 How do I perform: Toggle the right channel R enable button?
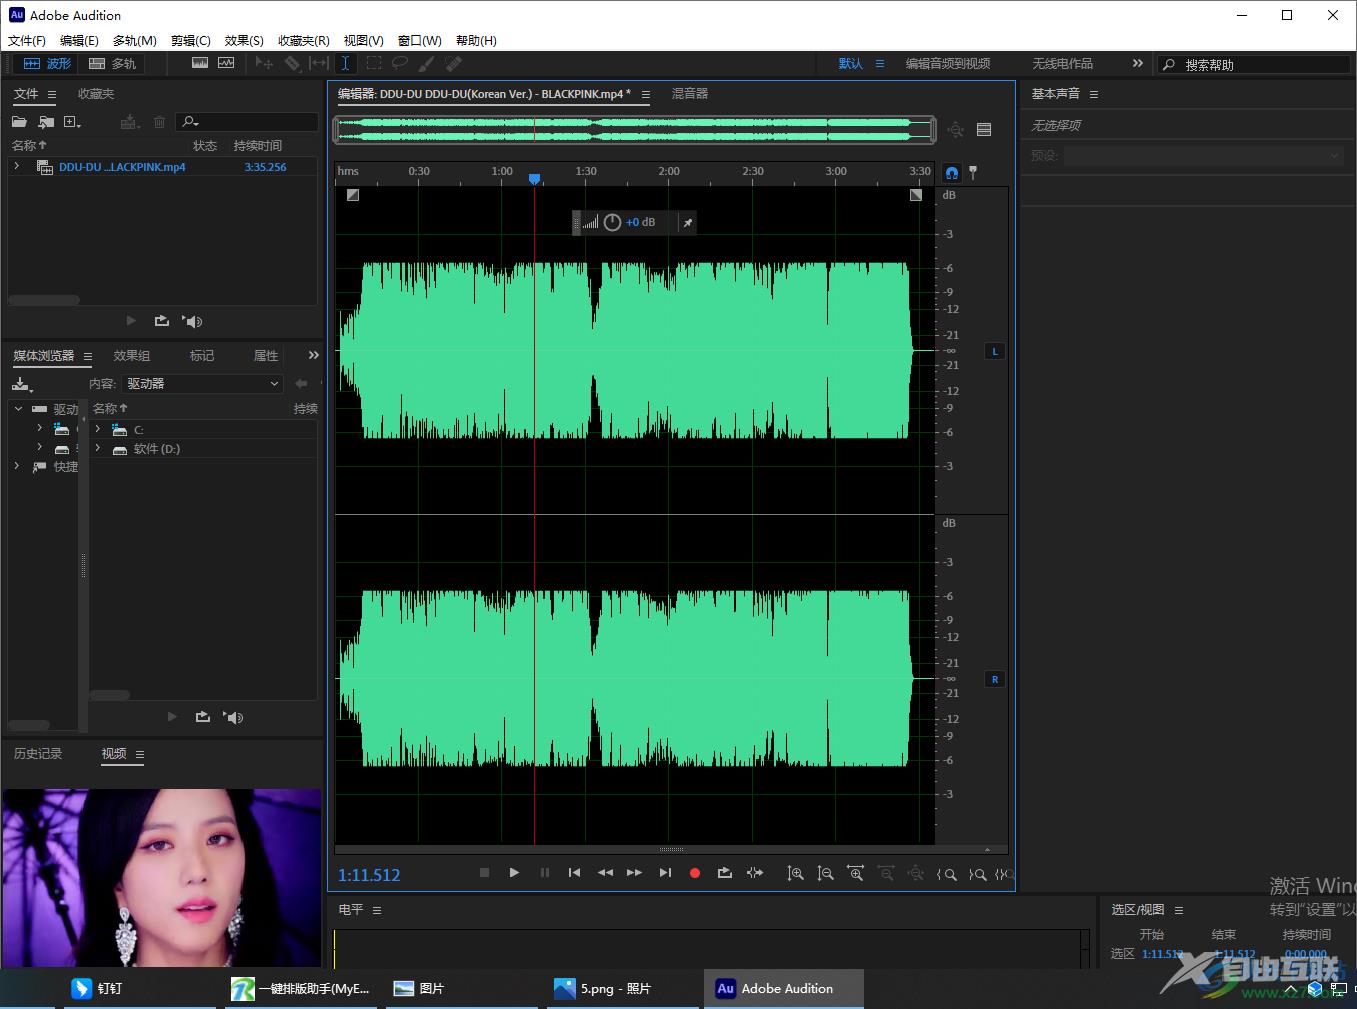[994, 679]
